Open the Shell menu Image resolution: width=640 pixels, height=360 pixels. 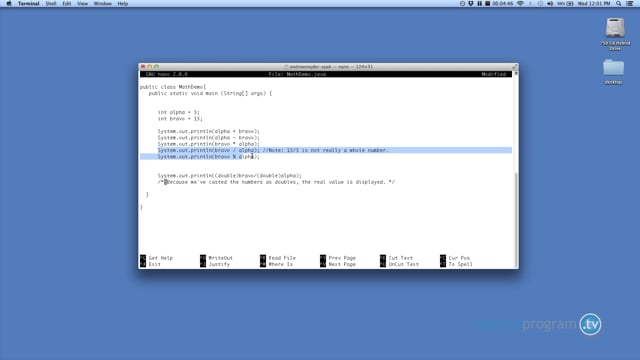pyautogui.click(x=51, y=3)
